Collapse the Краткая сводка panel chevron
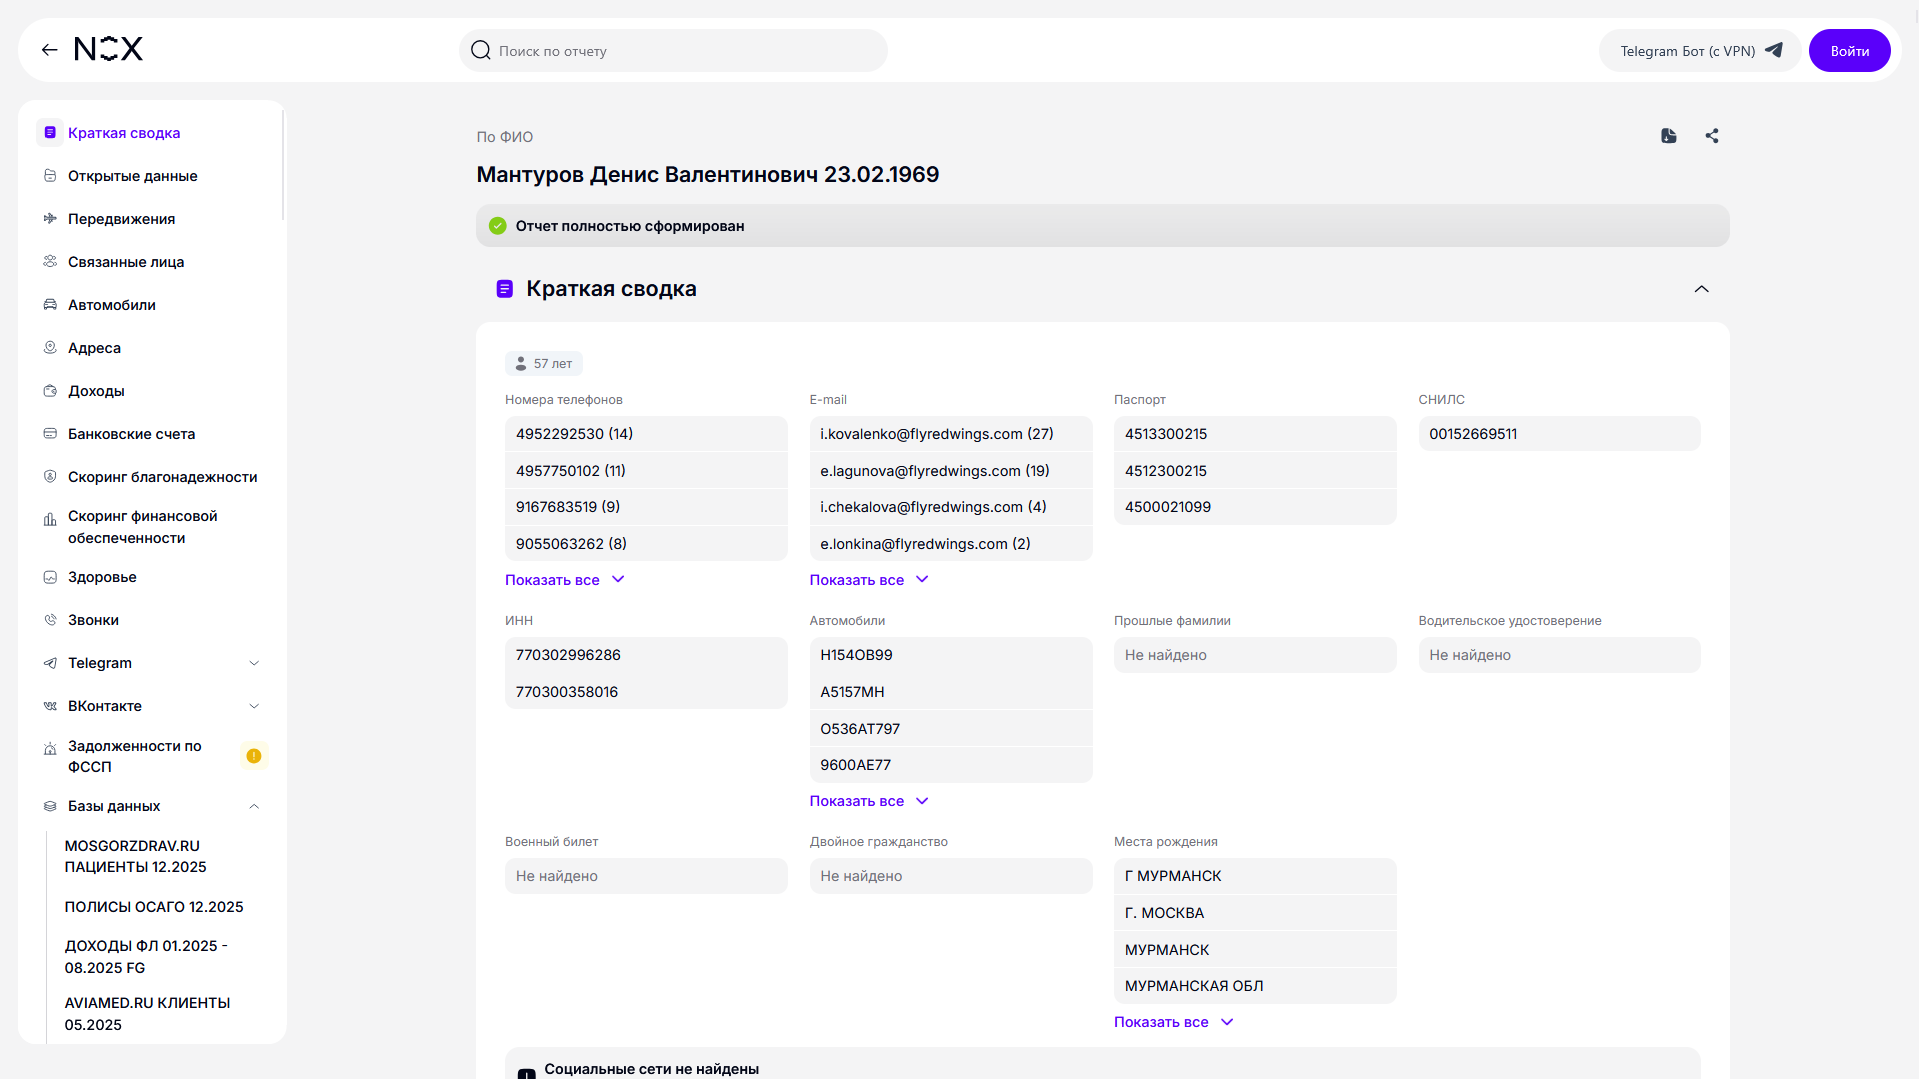 (x=1701, y=289)
